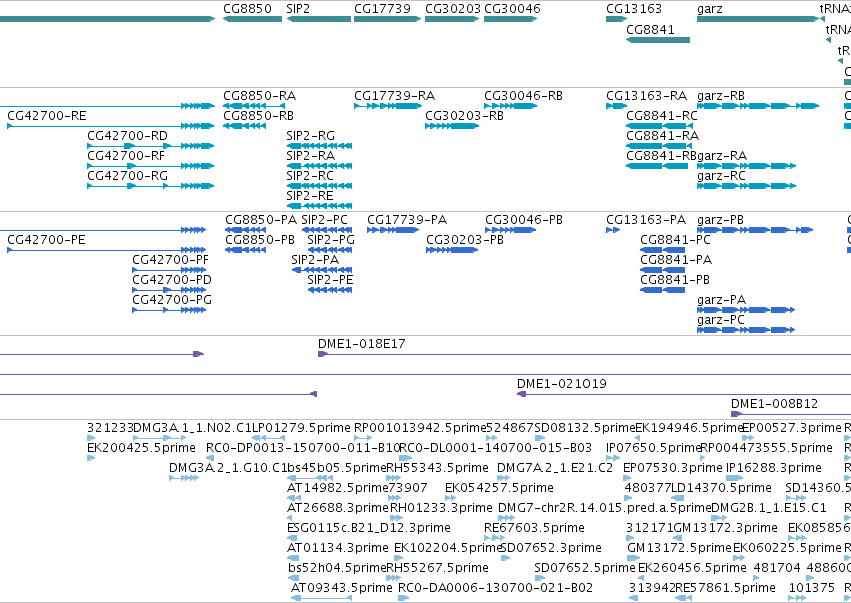Select the CG8850 gene feature
851x603 pixels.
pyautogui.click(x=252, y=19)
